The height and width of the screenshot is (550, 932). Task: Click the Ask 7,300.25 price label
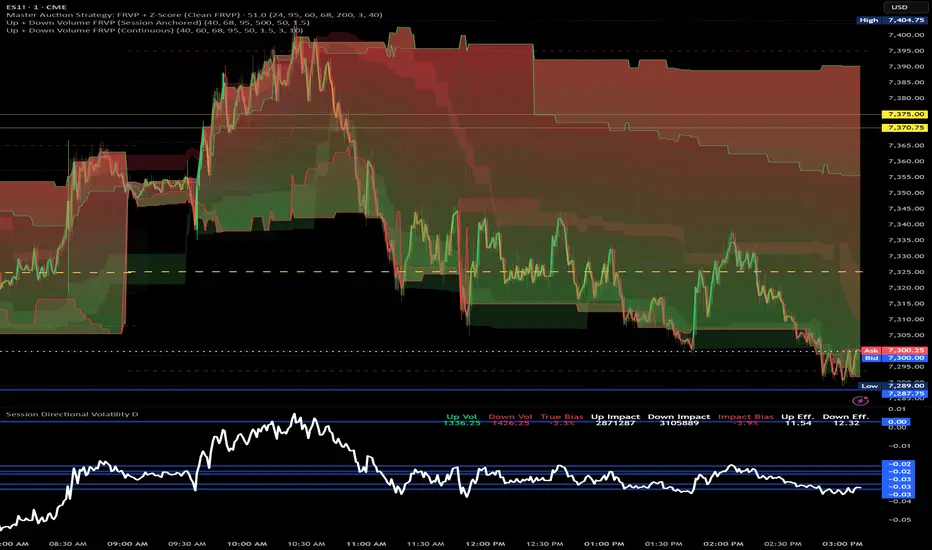[x=894, y=351]
